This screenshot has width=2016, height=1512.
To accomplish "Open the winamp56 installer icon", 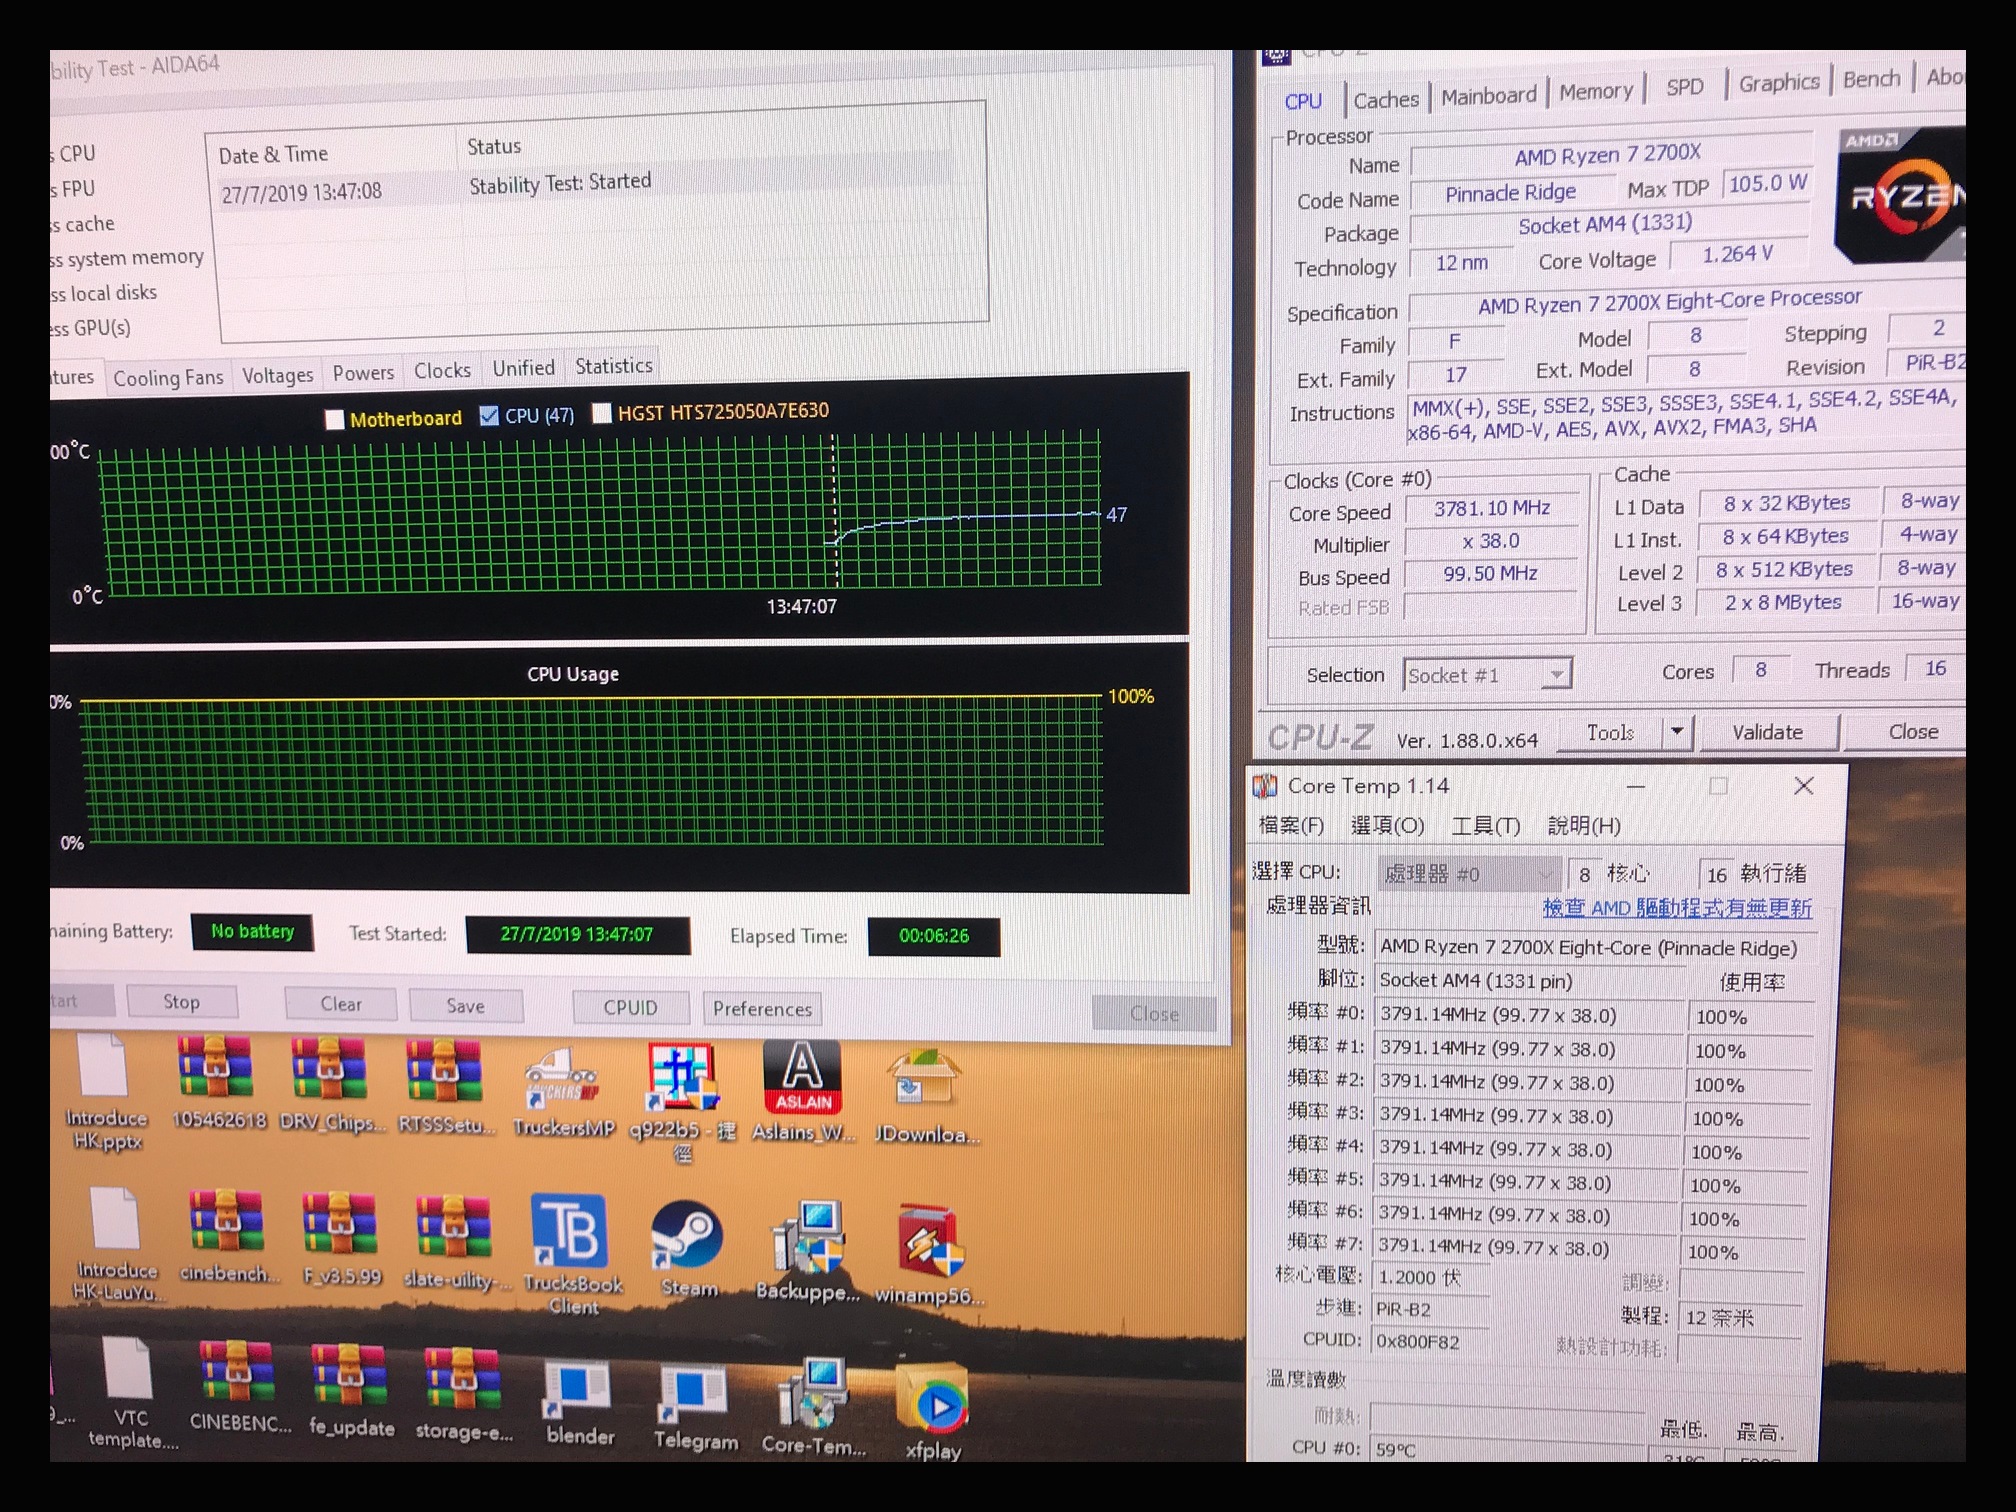I will [x=929, y=1254].
